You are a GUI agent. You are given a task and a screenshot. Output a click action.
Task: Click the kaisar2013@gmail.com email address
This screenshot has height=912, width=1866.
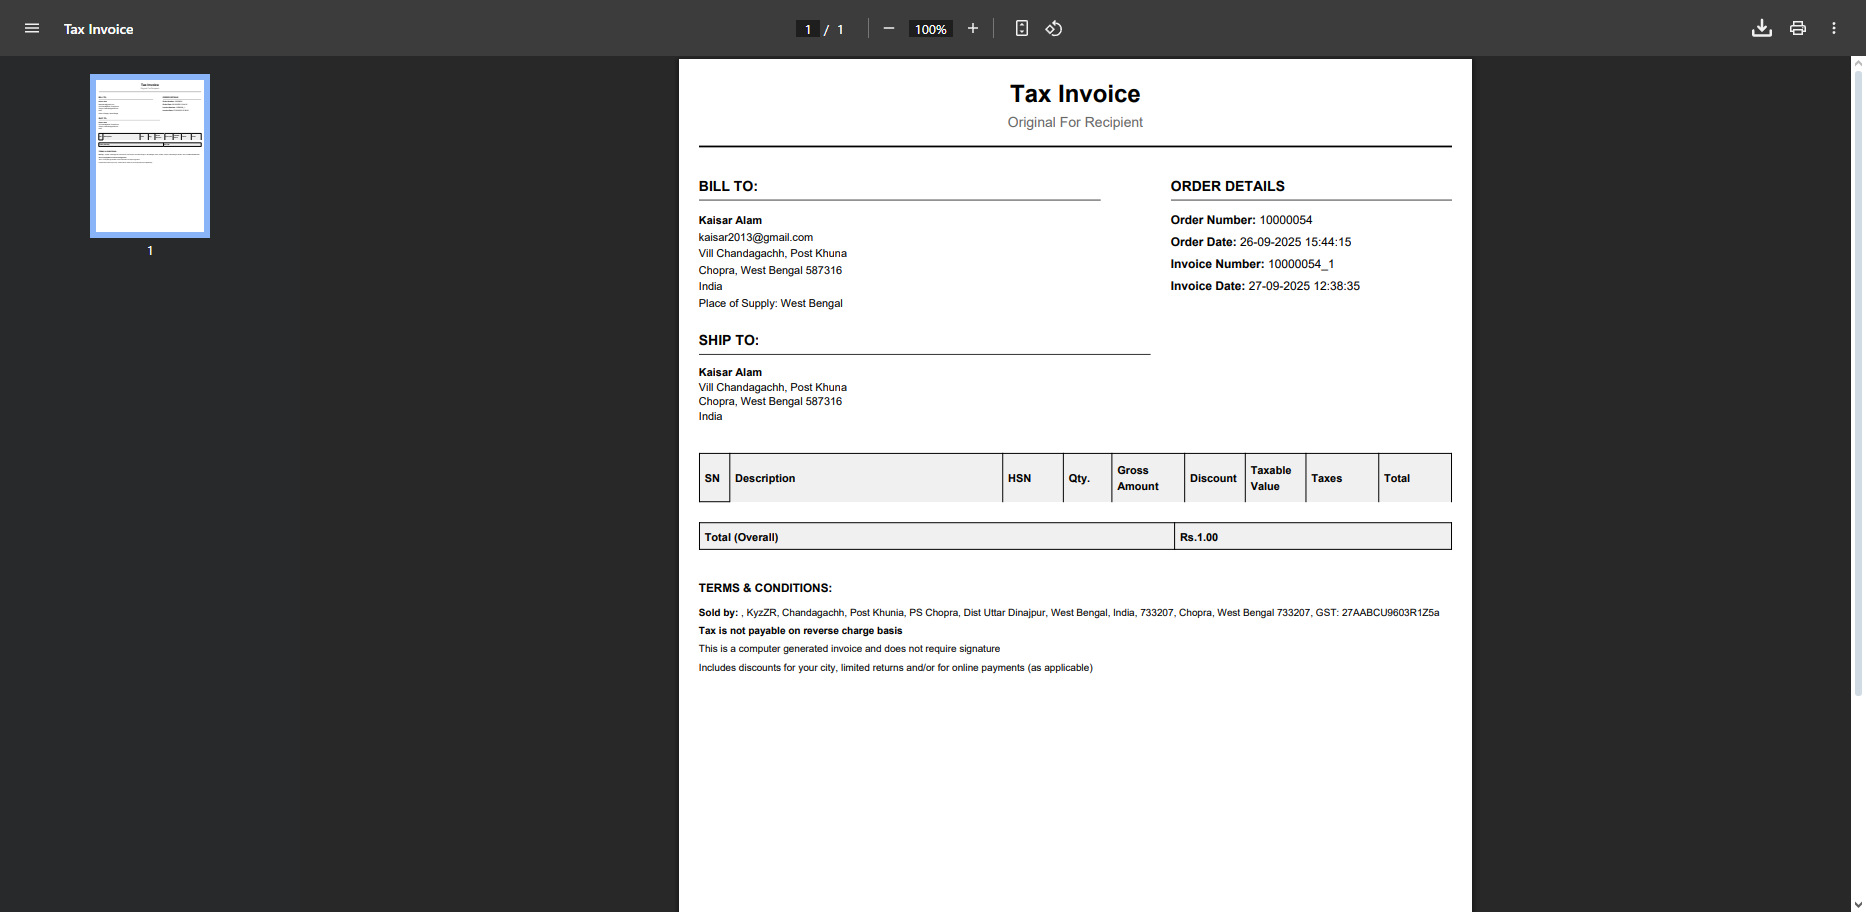point(755,237)
